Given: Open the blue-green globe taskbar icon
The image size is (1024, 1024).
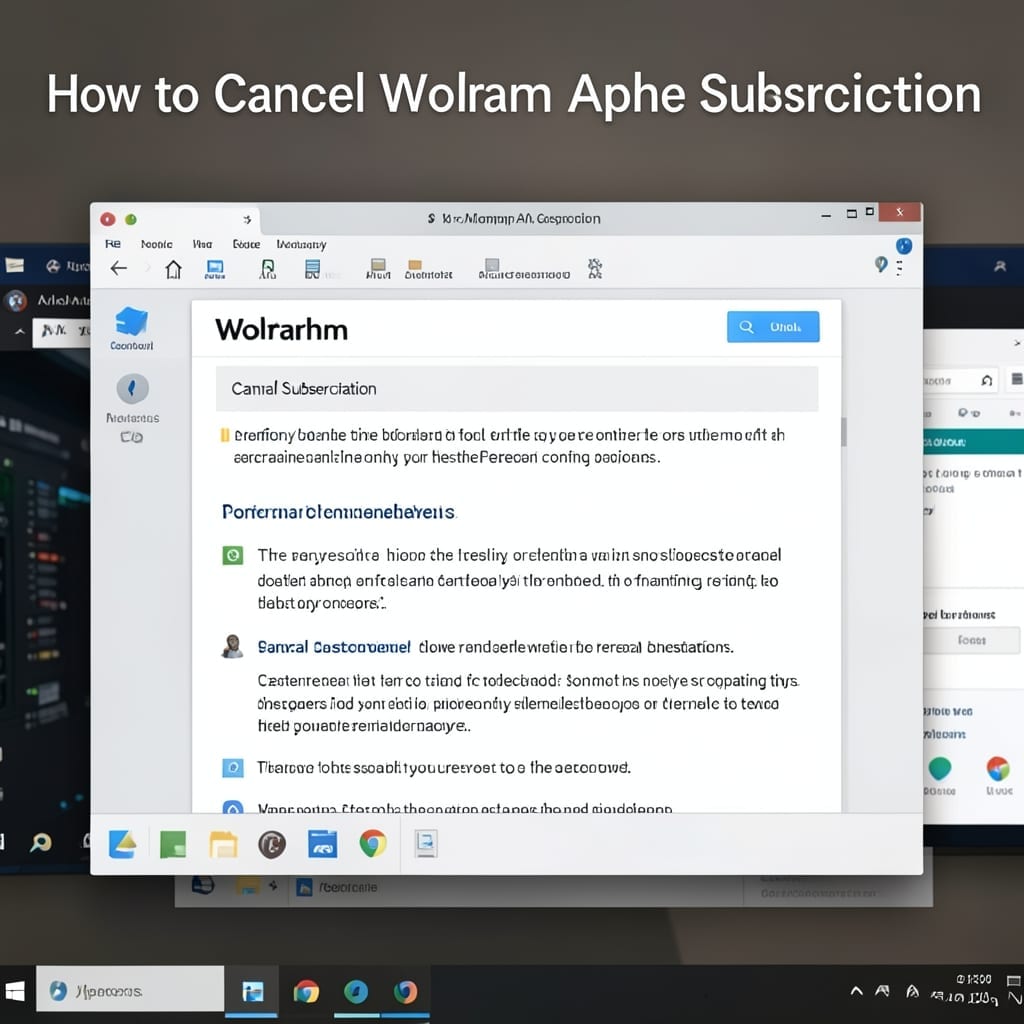Looking at the screenshot, I should [x=356, y=991].
